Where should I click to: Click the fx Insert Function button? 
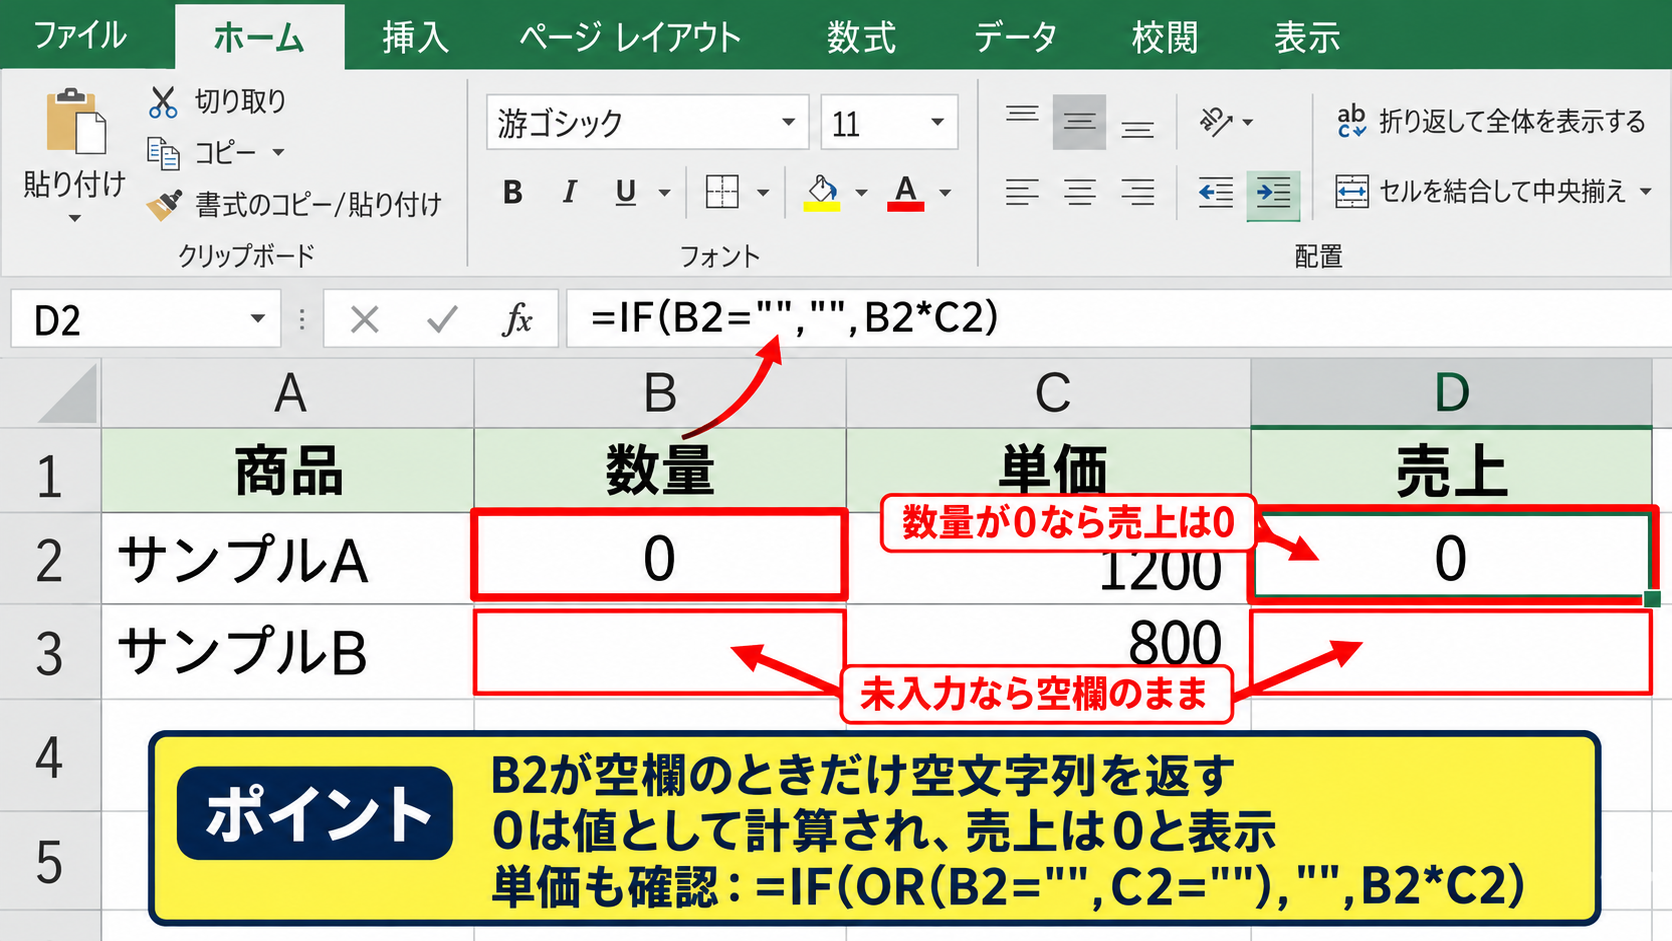coord(517,320)
